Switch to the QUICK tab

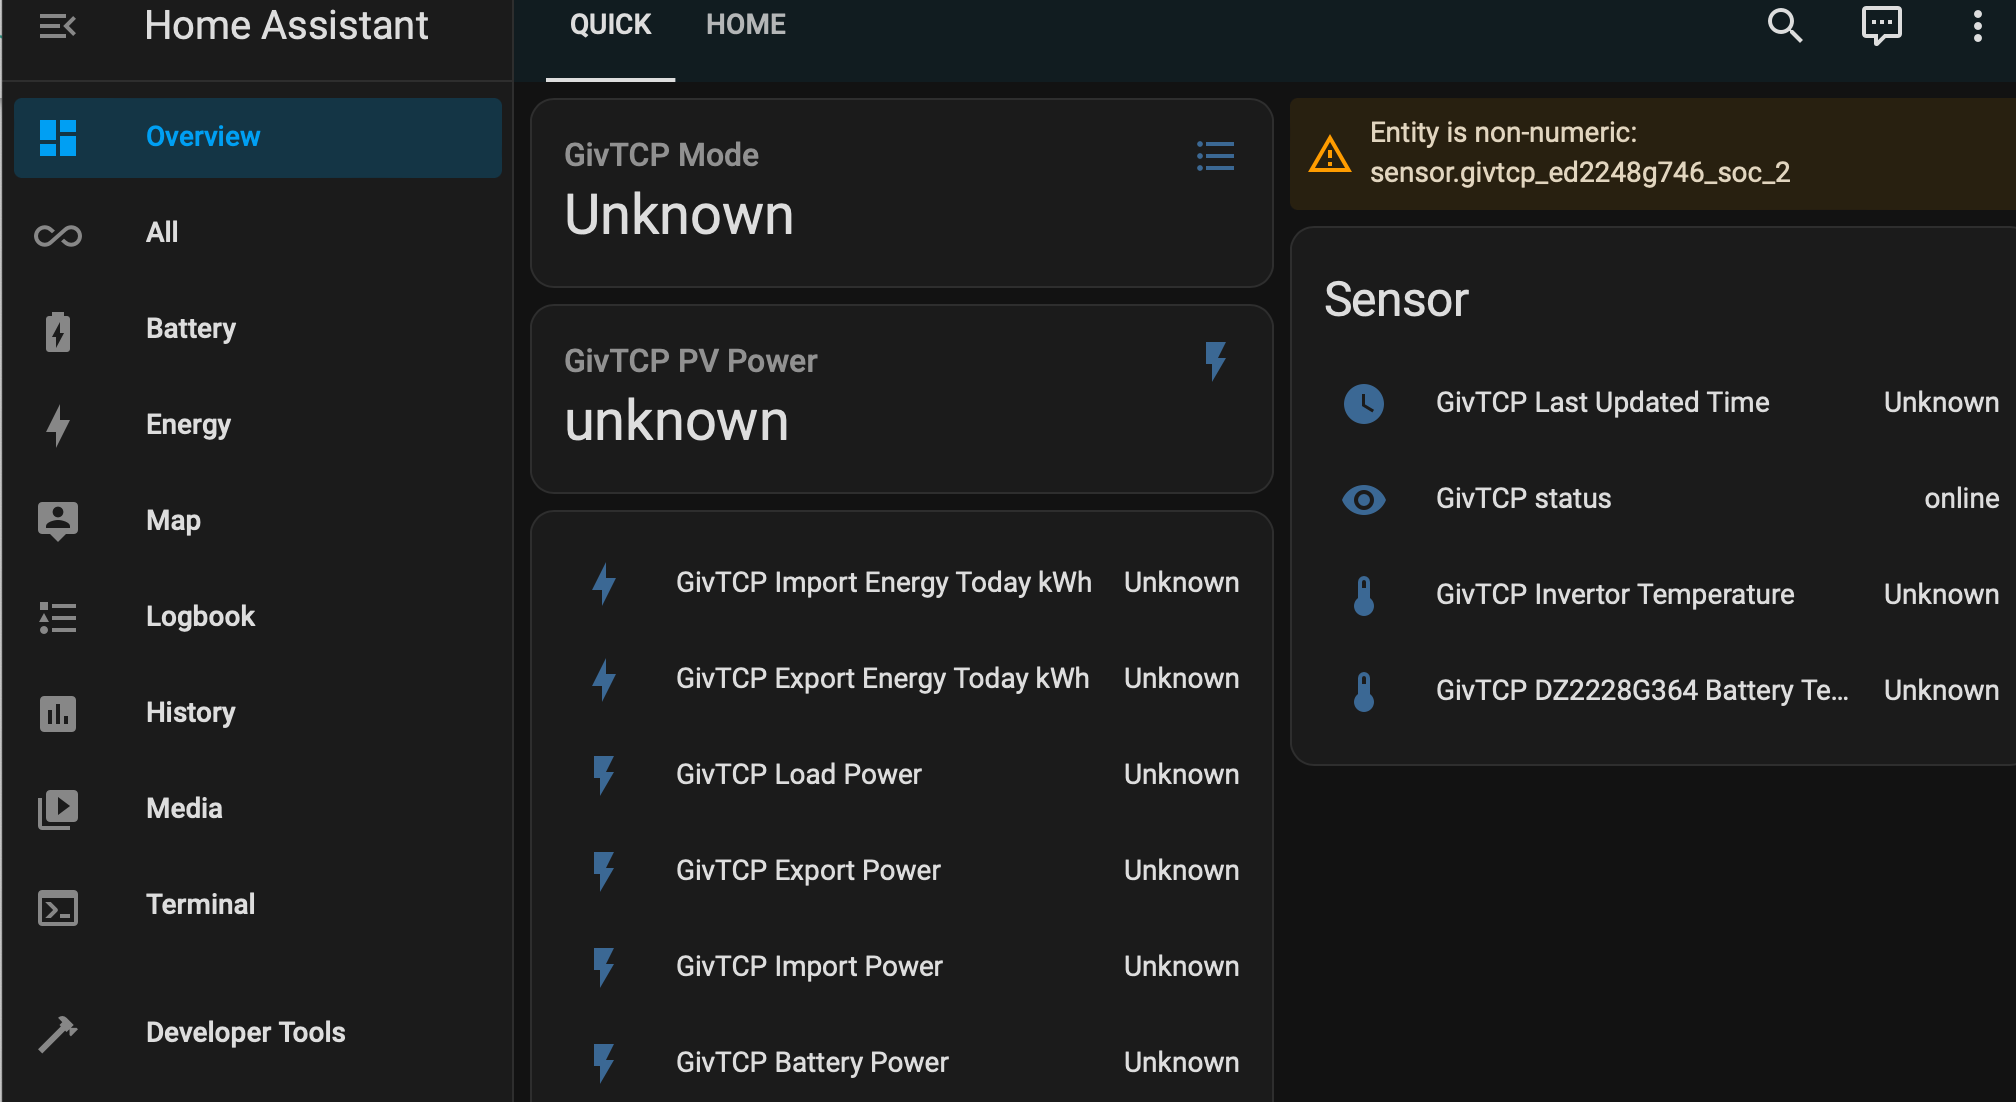coord(610,25)
